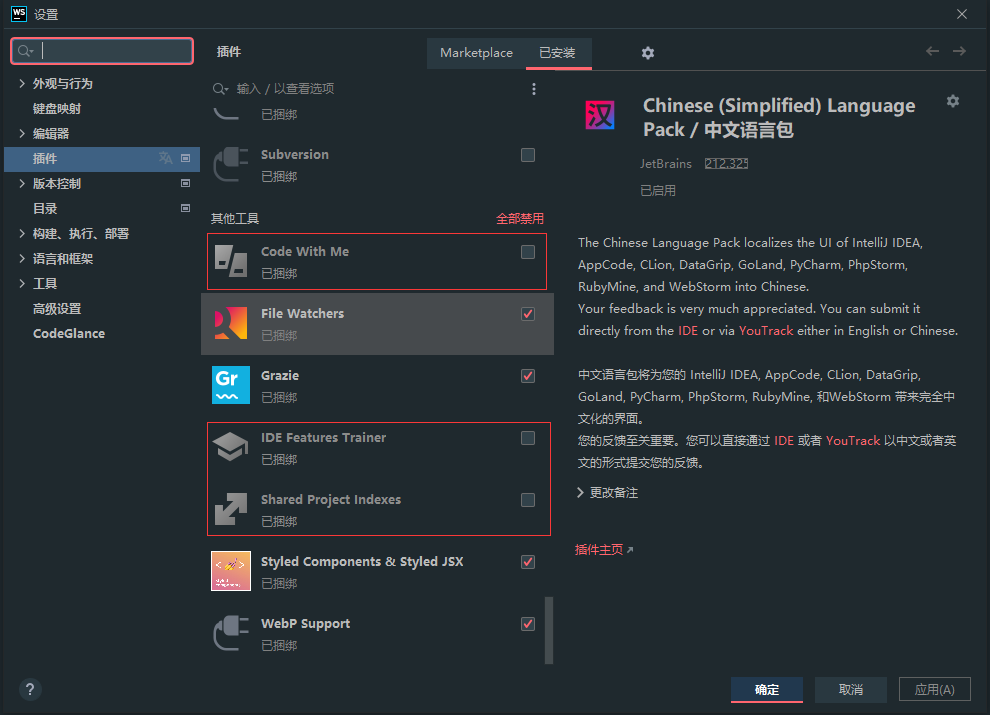Screen dimensions: 990x715
Task: Click the Styled Components & Styled JSX icon
Action: 230,571
